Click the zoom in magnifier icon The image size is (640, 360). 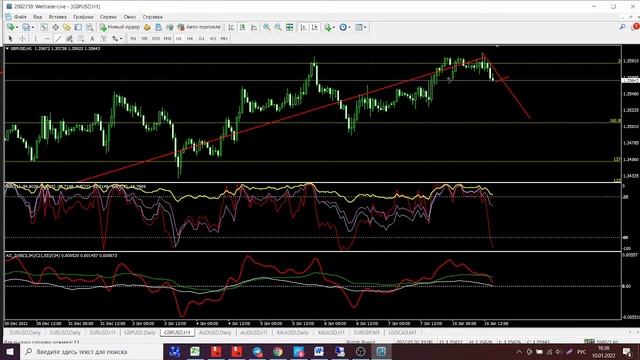point(267,27)
